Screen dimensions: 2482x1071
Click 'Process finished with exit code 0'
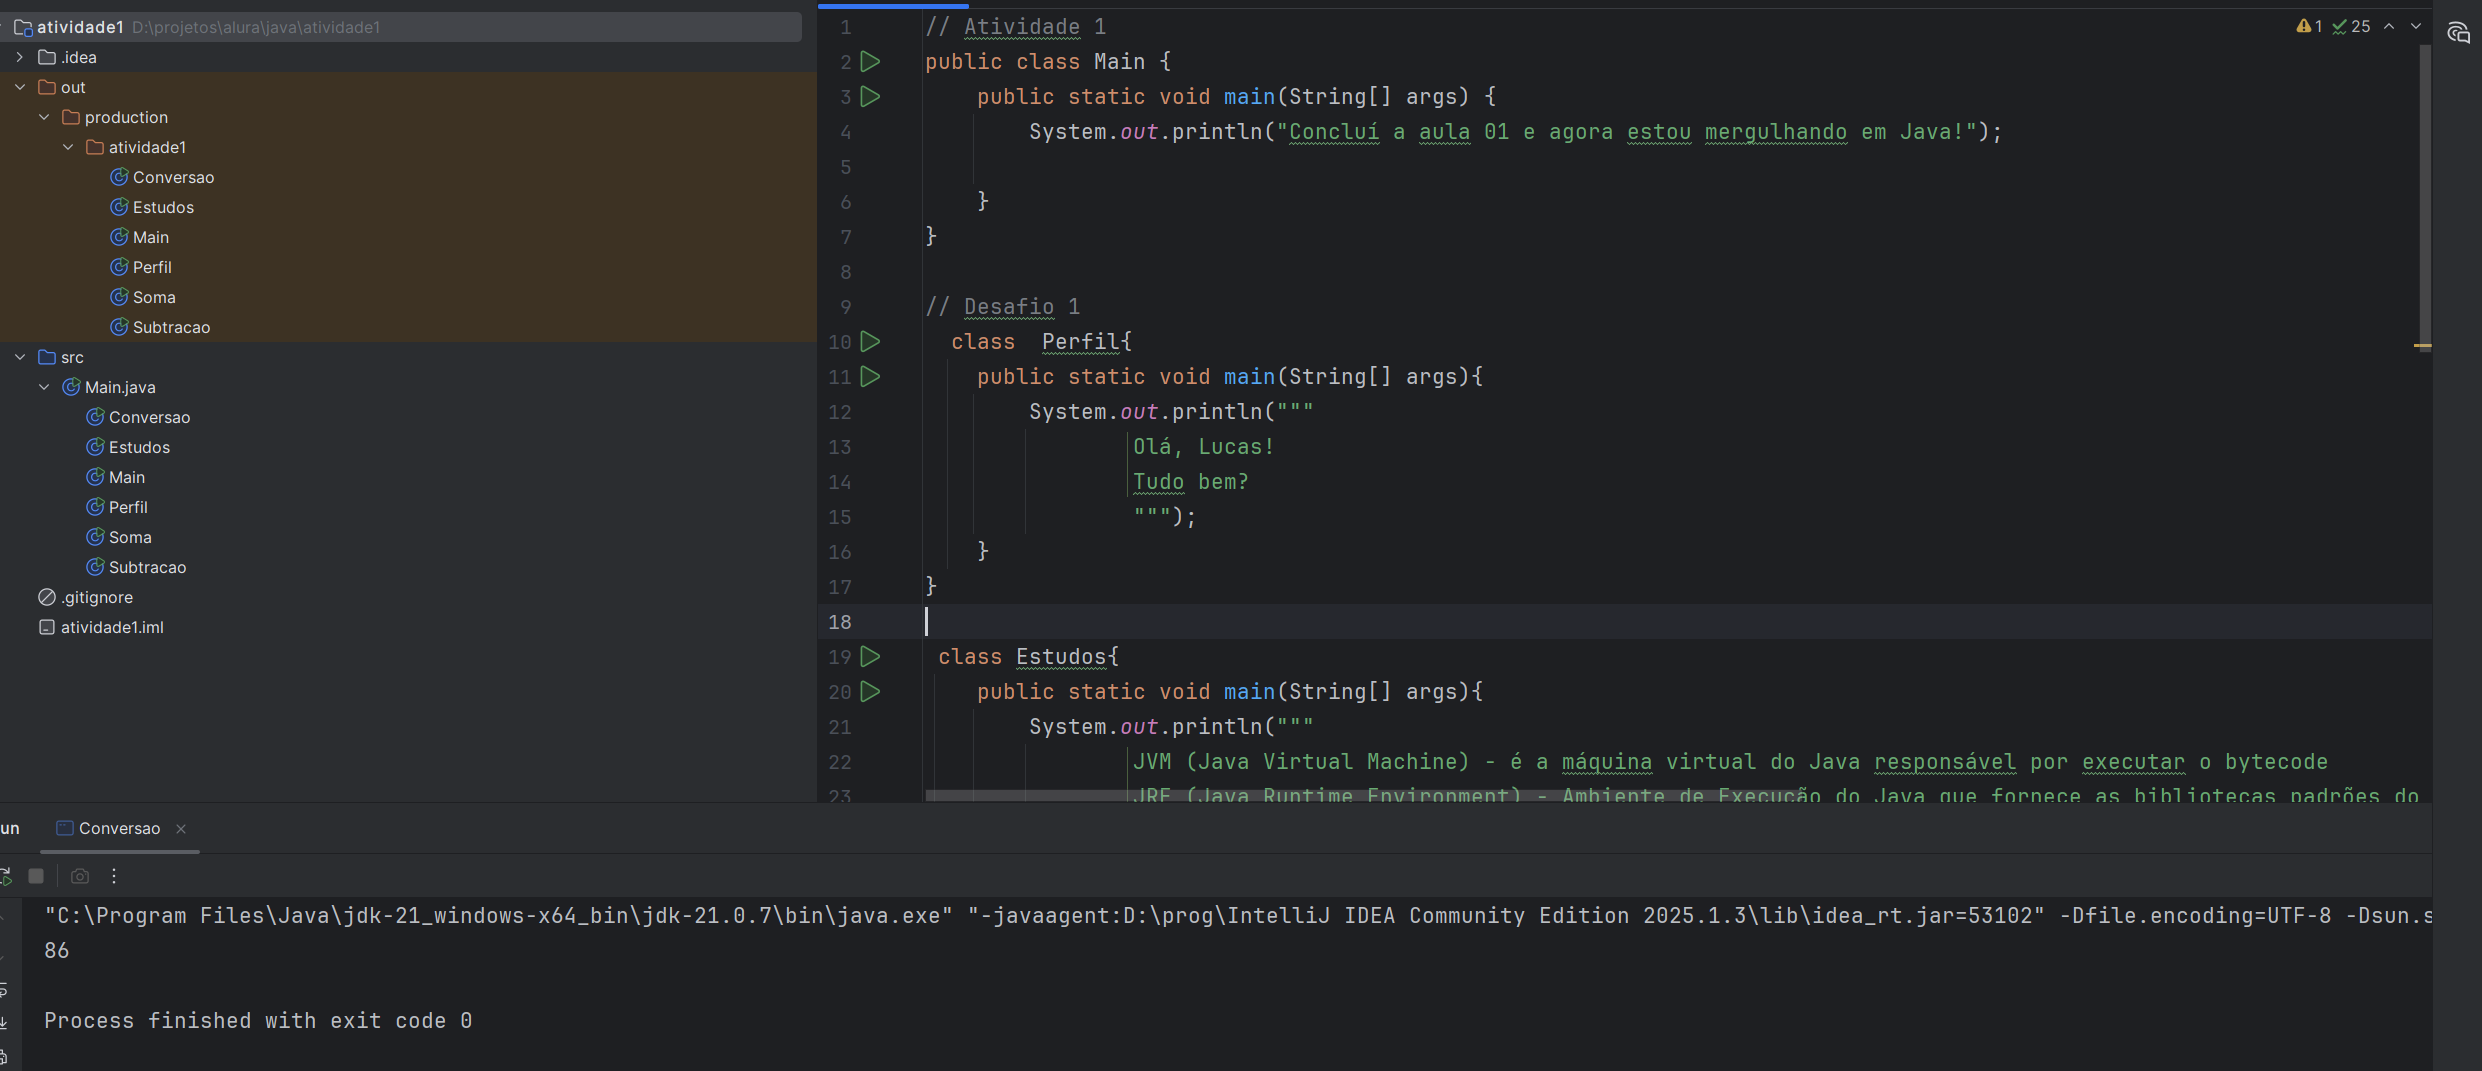(x=258, y=1021)
